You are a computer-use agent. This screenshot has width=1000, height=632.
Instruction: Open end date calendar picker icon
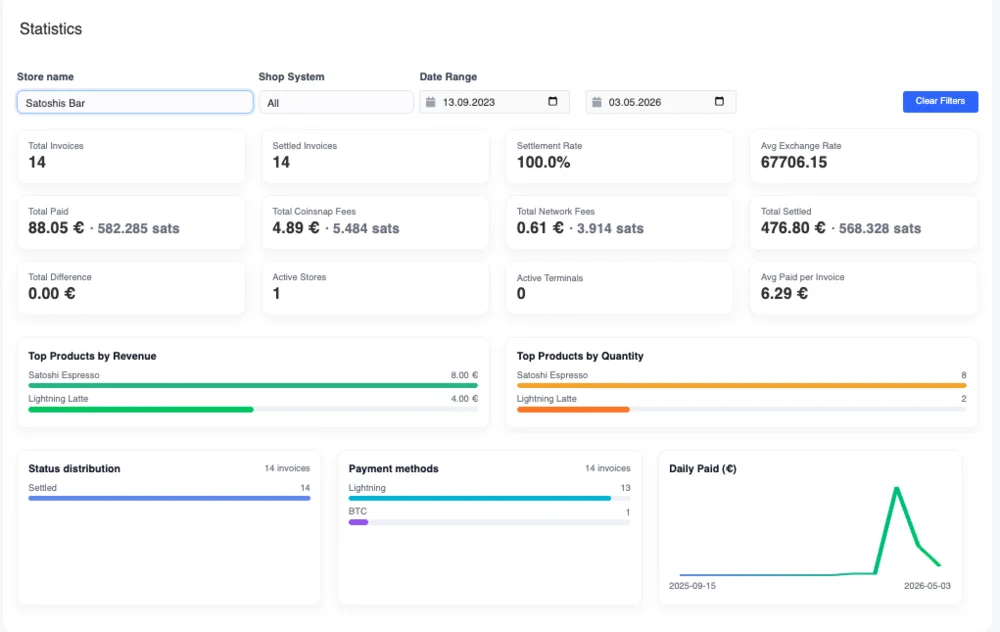coord(719,101)
